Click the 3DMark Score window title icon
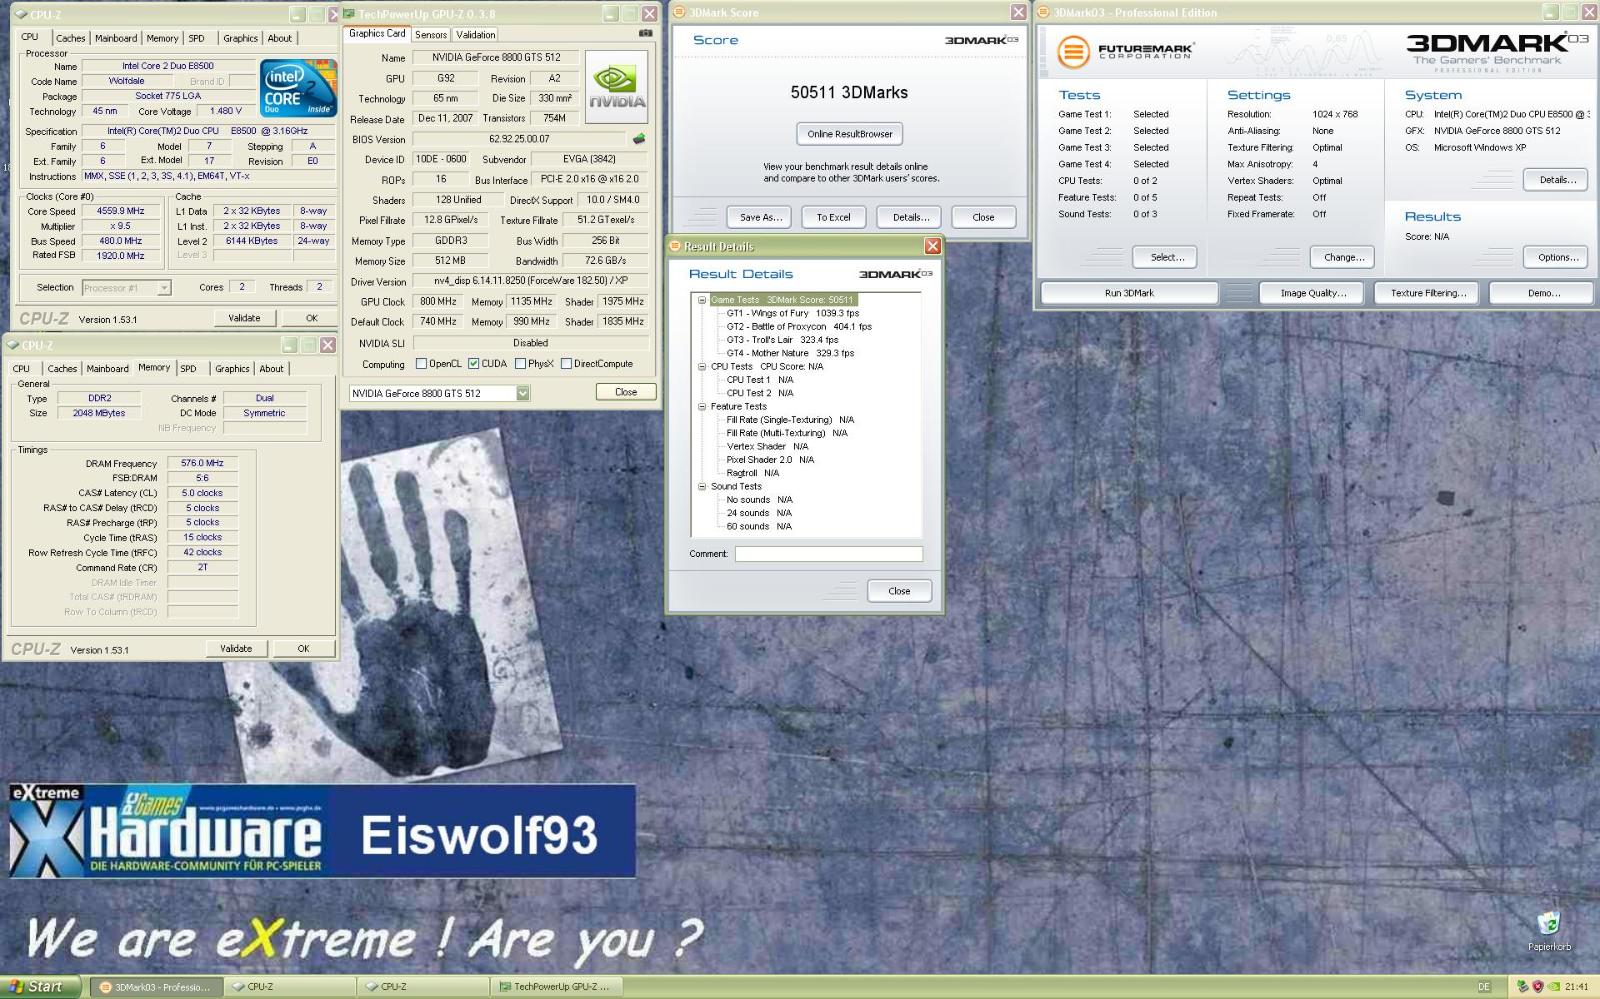Screen dimensions: 1600x999 [x=680, y=12]
